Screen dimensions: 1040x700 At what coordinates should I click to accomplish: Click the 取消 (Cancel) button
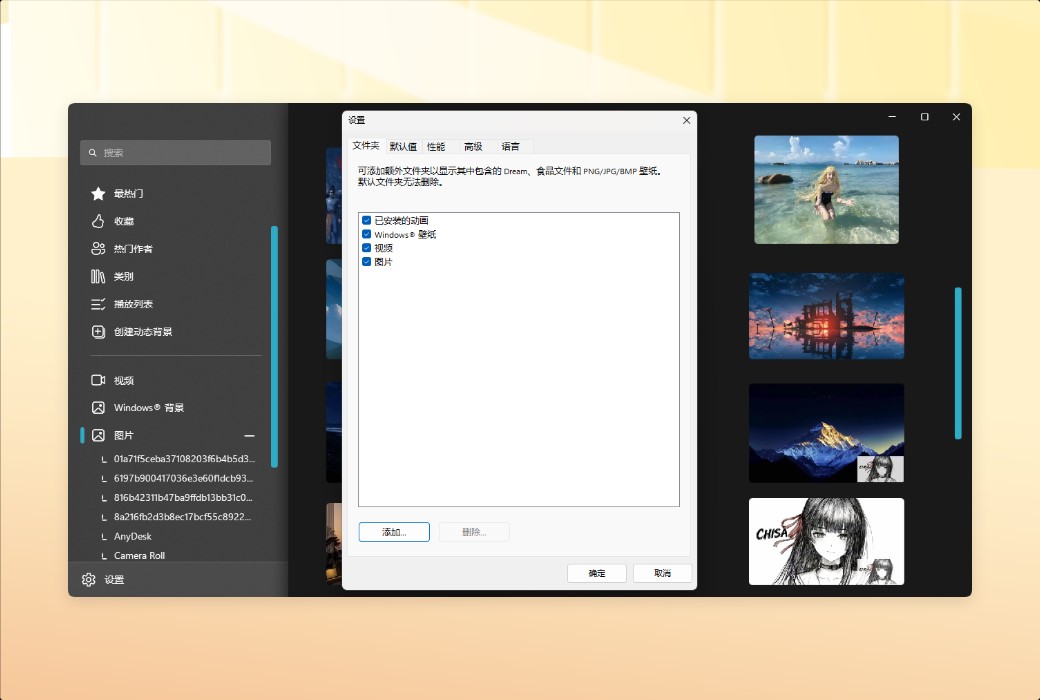(662, 572)
